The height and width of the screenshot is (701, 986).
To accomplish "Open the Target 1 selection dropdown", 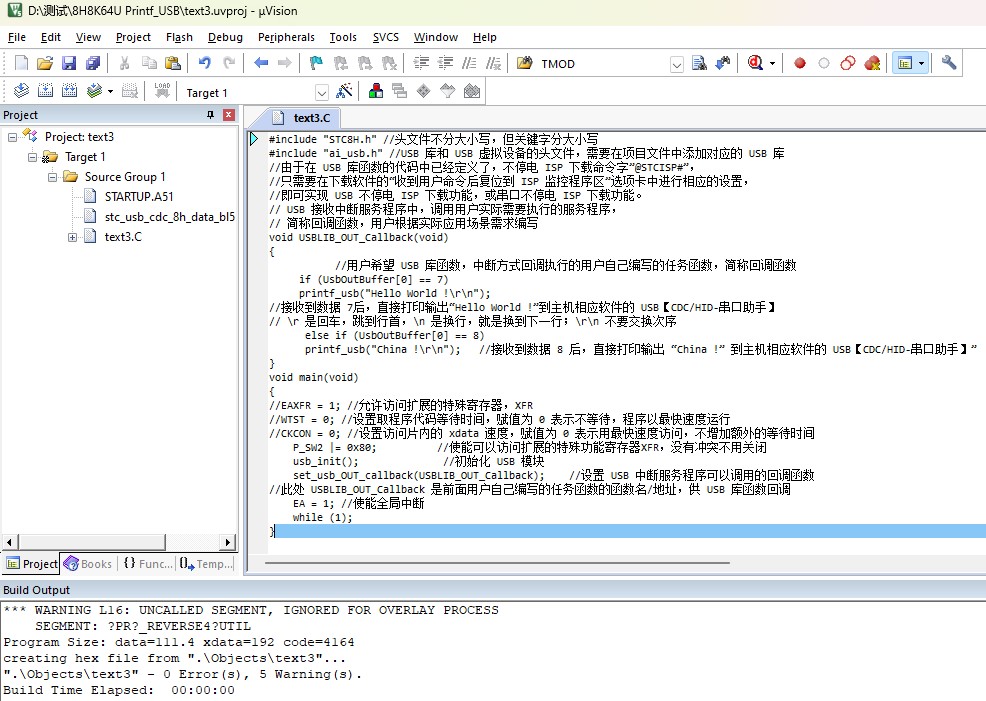I will 322,93.
